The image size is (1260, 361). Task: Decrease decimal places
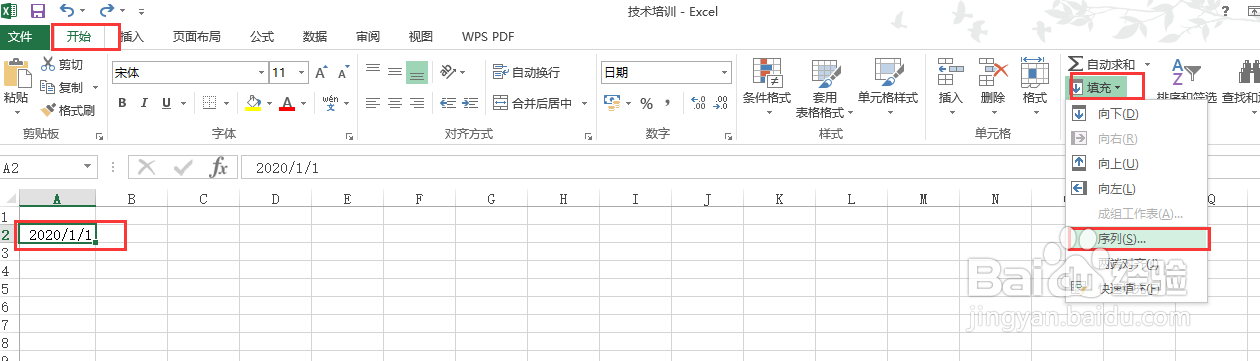[719, 103]
